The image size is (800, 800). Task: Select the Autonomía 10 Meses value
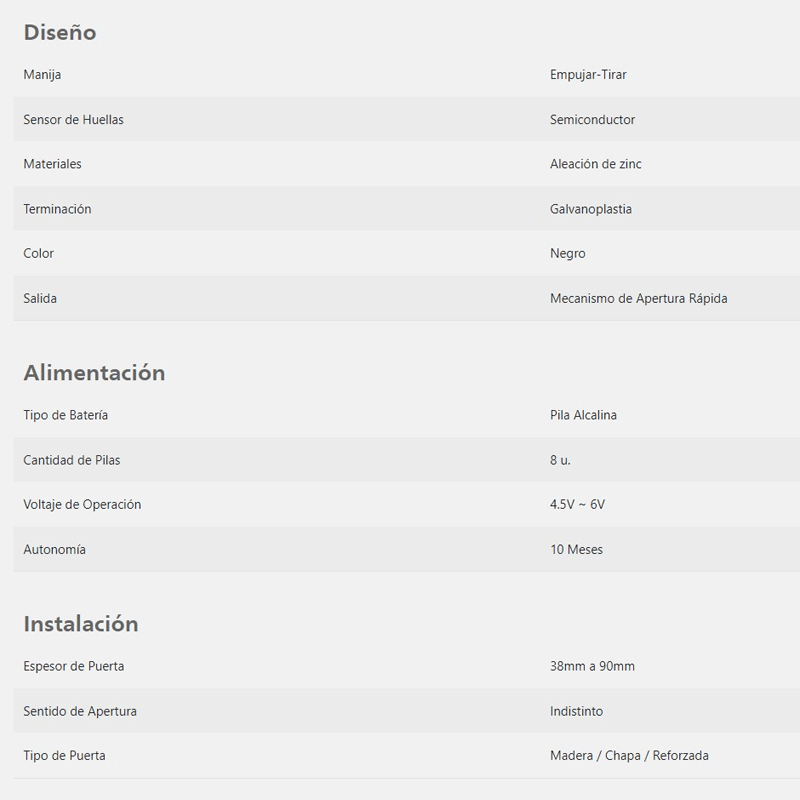point(576,549)
